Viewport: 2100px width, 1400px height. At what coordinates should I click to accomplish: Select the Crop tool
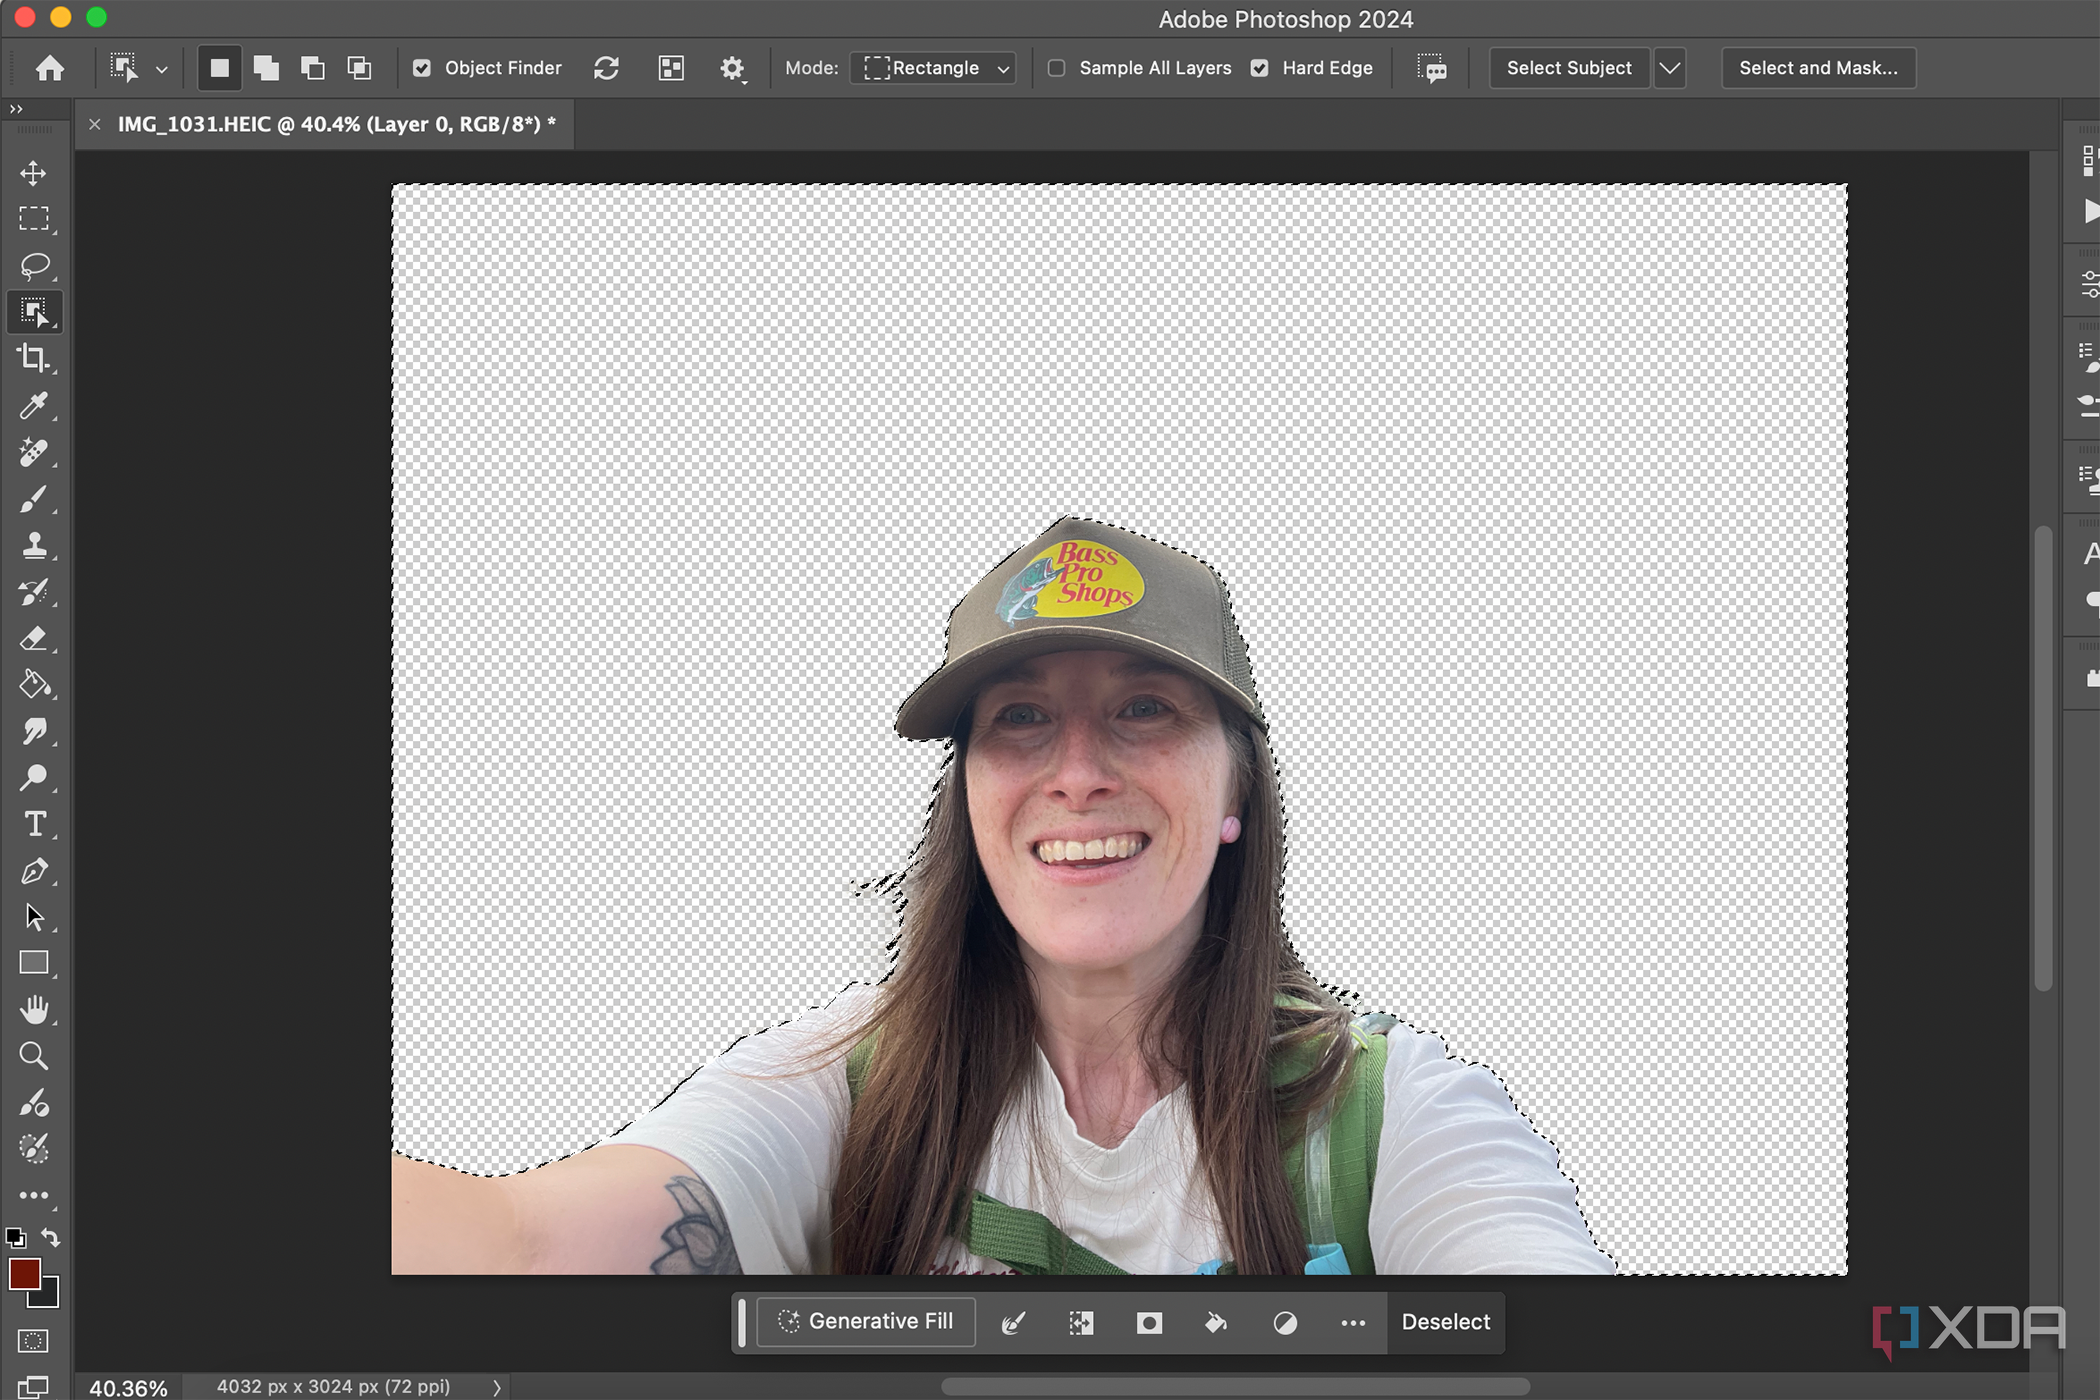pyautogui.click(x=34, y=358)
